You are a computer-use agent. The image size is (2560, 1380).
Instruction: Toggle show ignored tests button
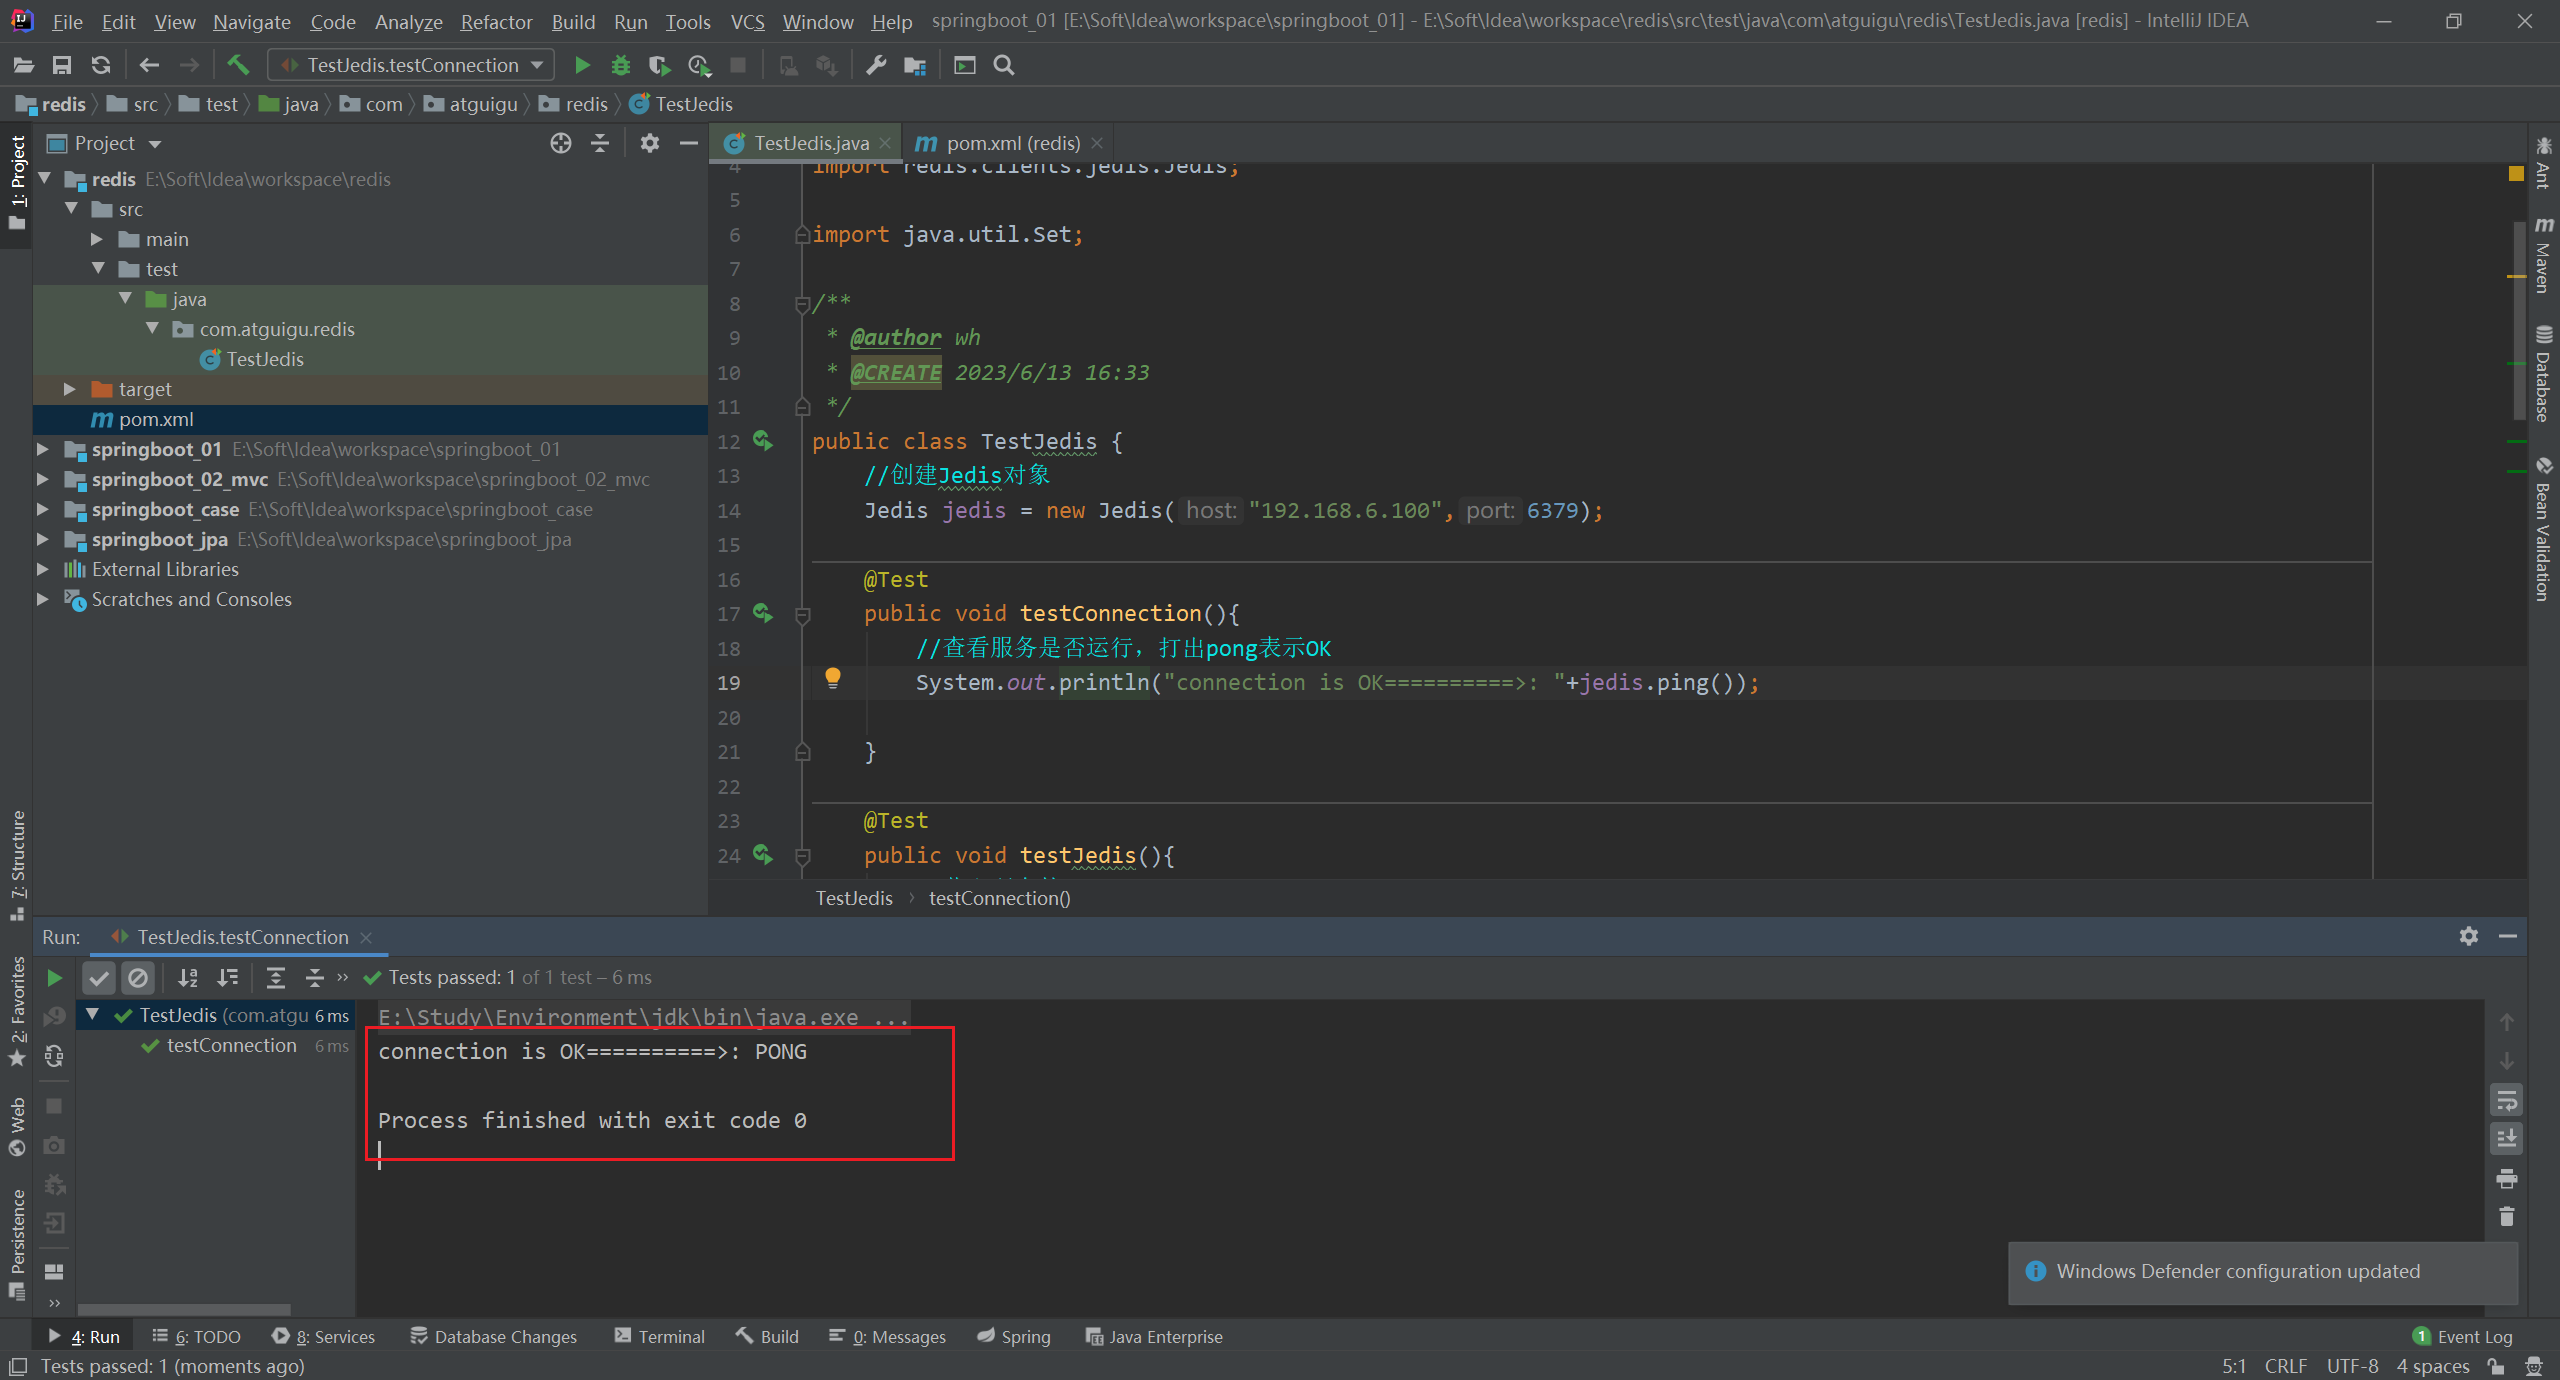tap(139, 977)
